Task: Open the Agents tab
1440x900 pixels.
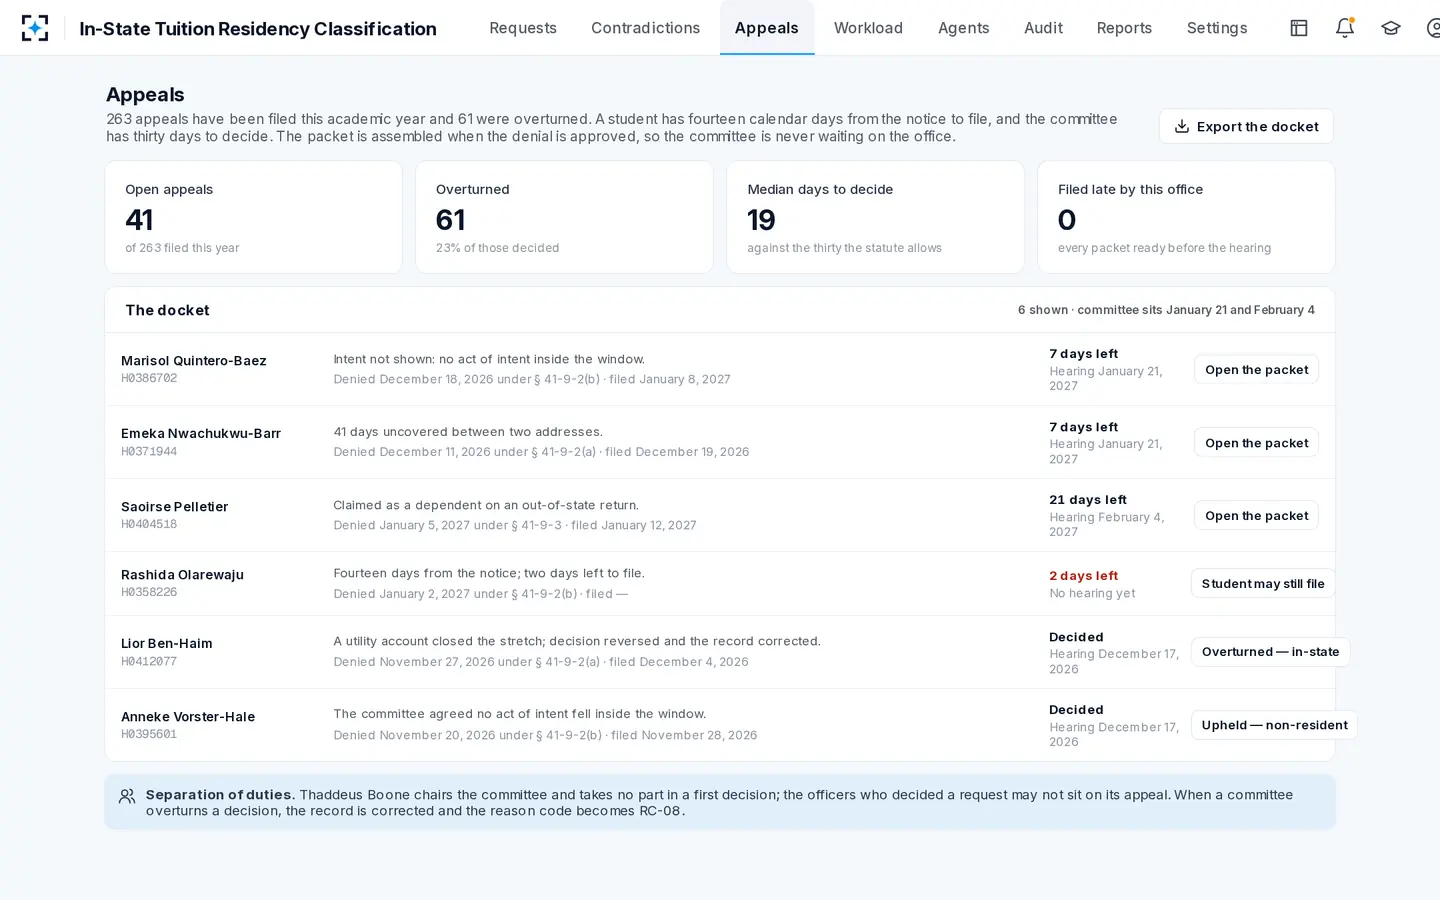Action: (x=964, y=28)
